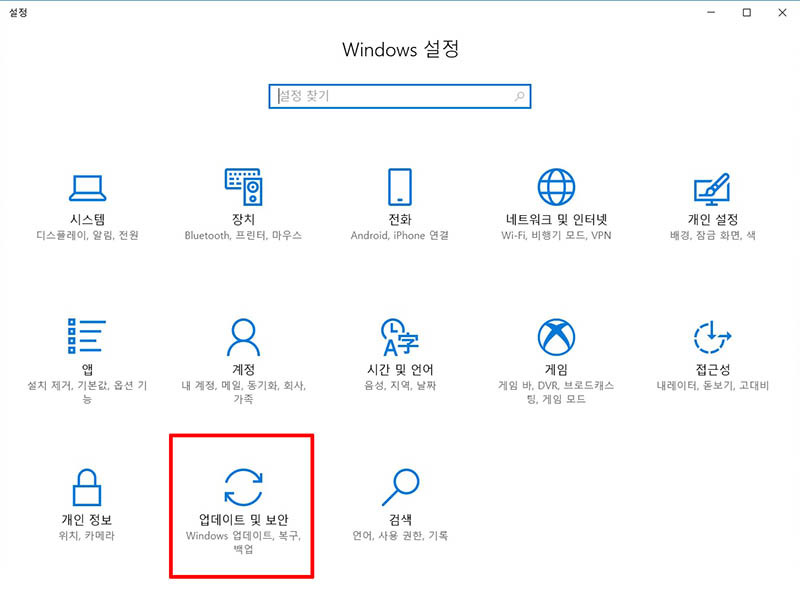Click the 앱 list icon
The height and width of the screenshot is (590, 800).
pos(87,338)
